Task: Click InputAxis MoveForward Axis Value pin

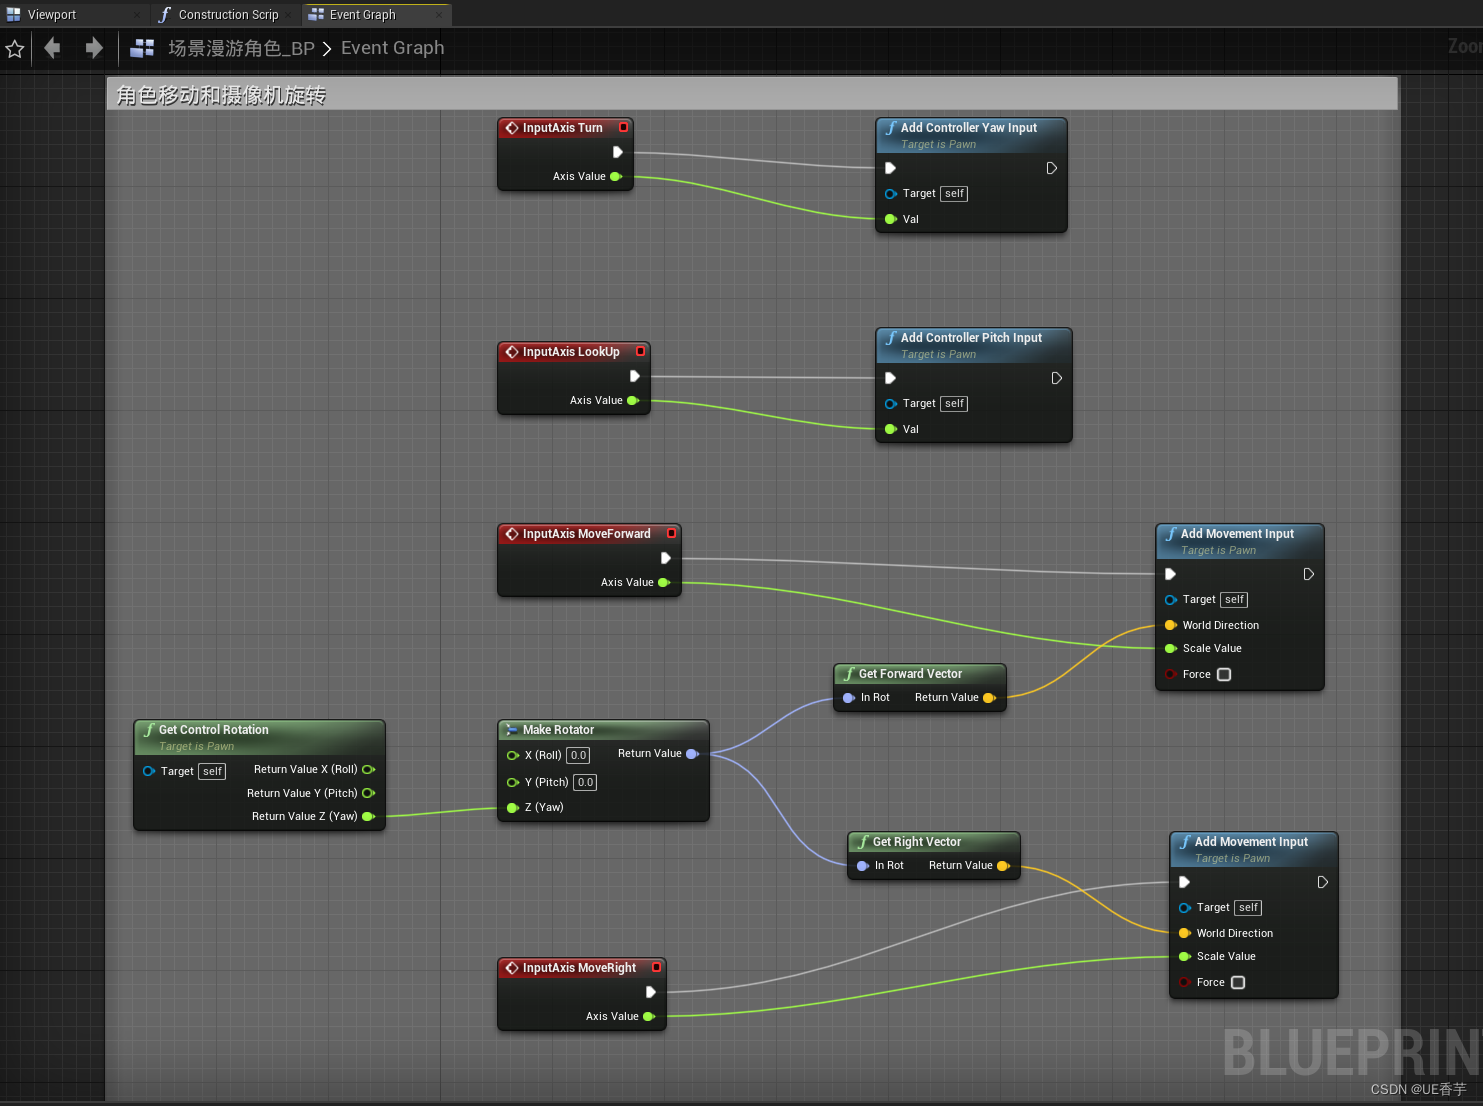Action: [664, 582]
